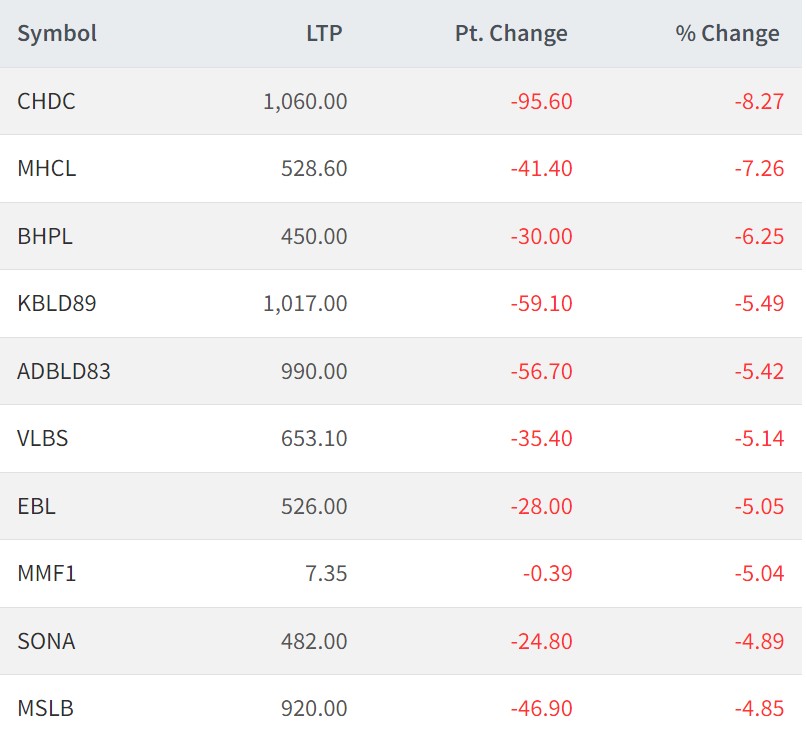Click the Symbol column header

point(57,33)
